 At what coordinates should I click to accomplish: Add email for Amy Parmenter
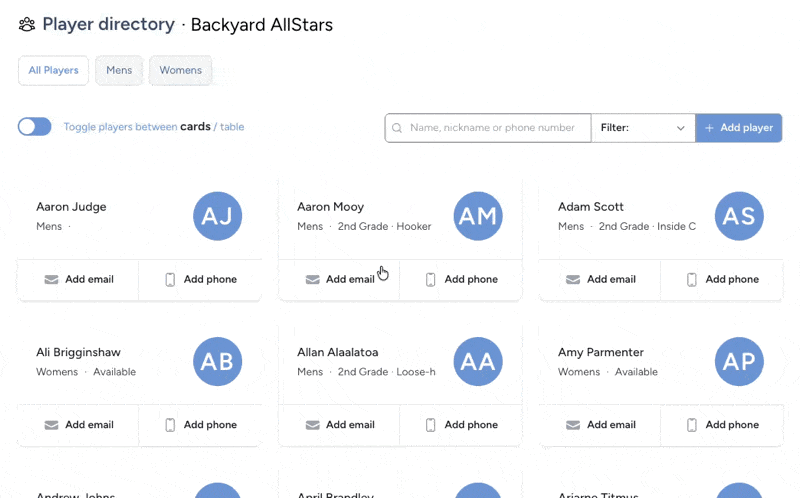pos(600,425)
